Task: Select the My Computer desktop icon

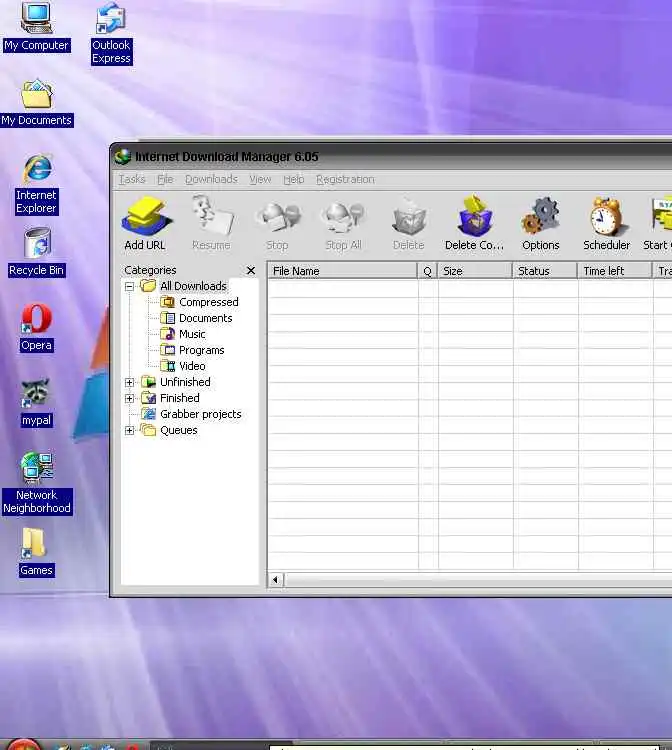Action: click(x=36, y=26)
